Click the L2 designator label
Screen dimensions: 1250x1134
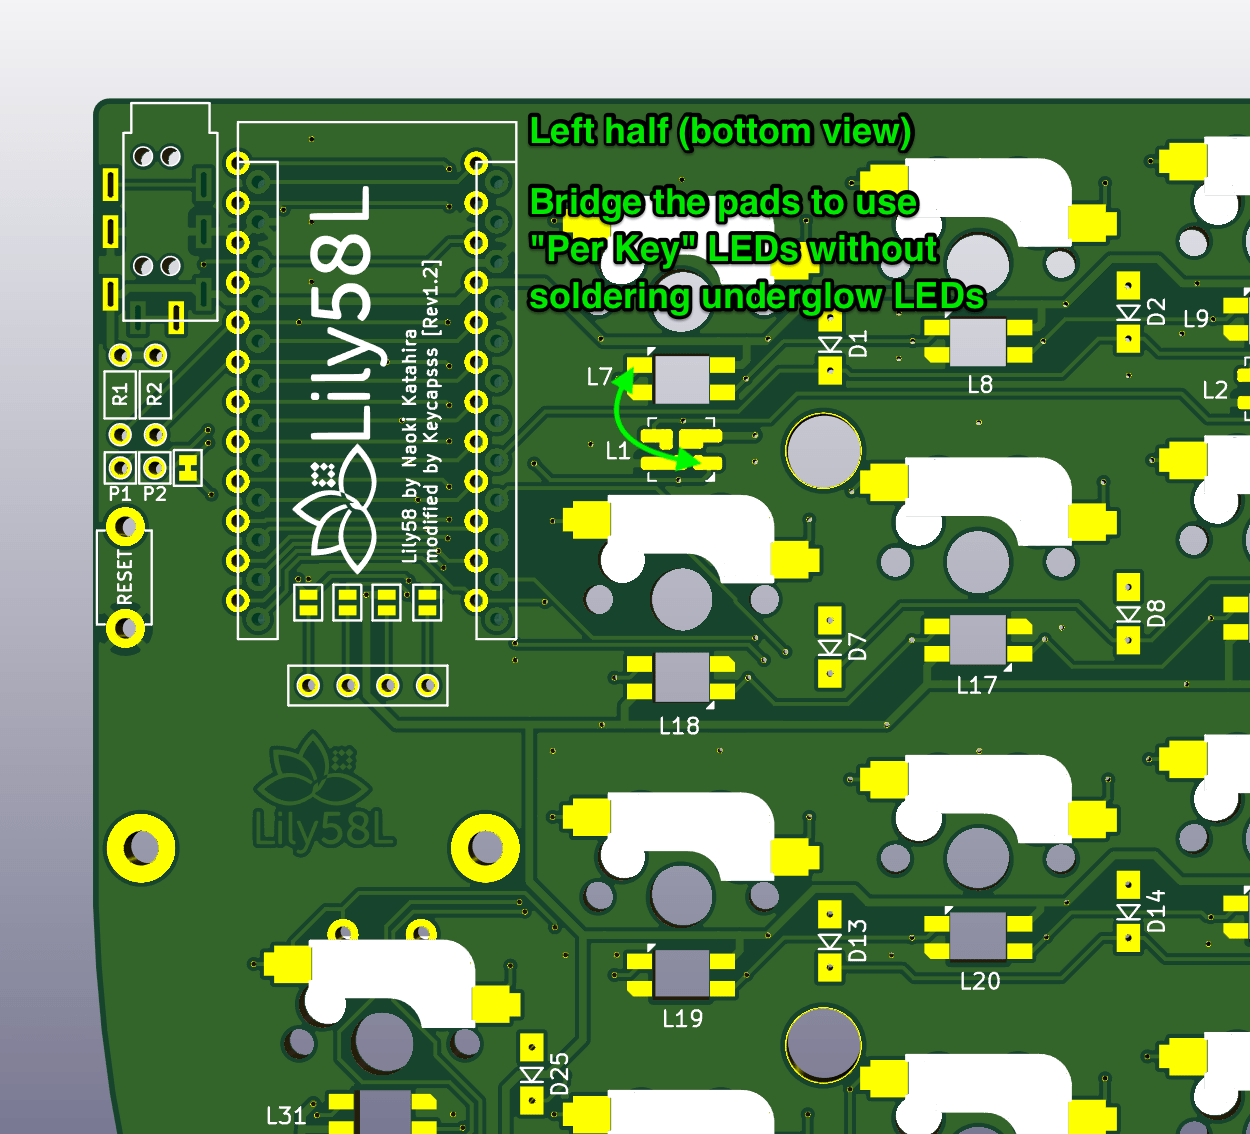1215,390
